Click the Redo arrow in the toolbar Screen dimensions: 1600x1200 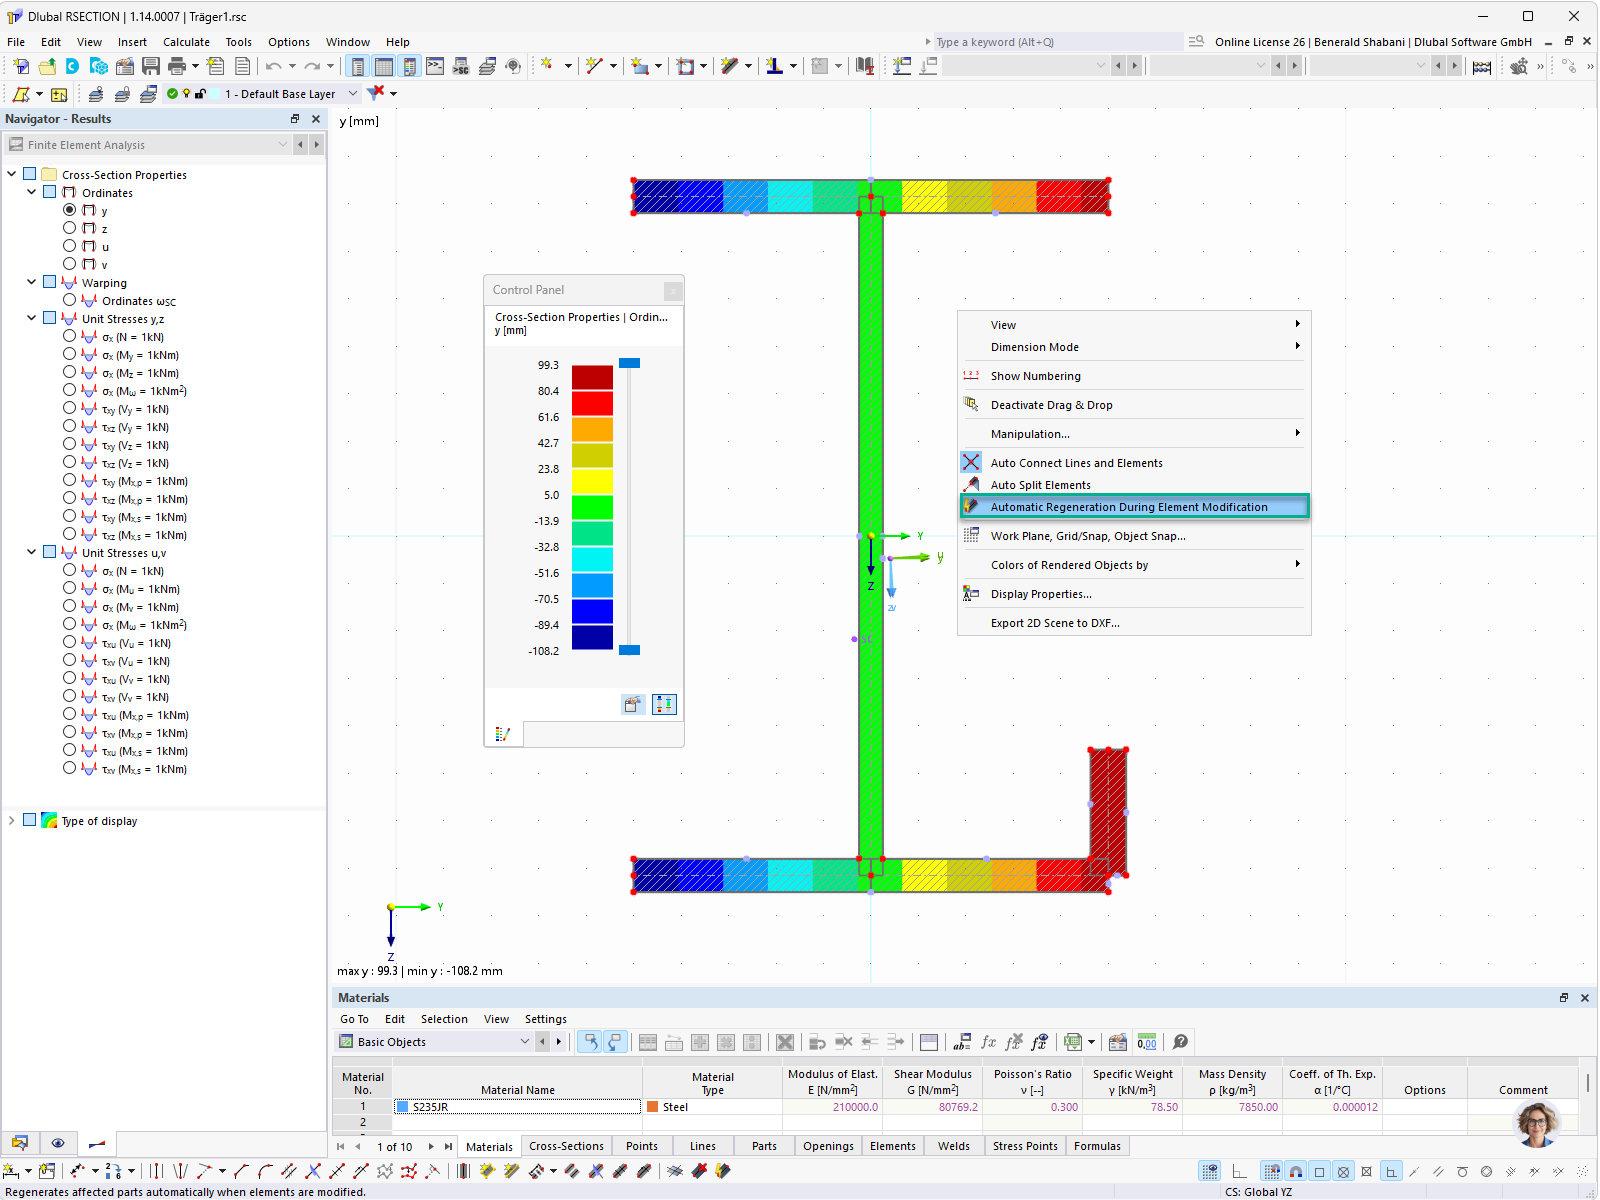312,66
